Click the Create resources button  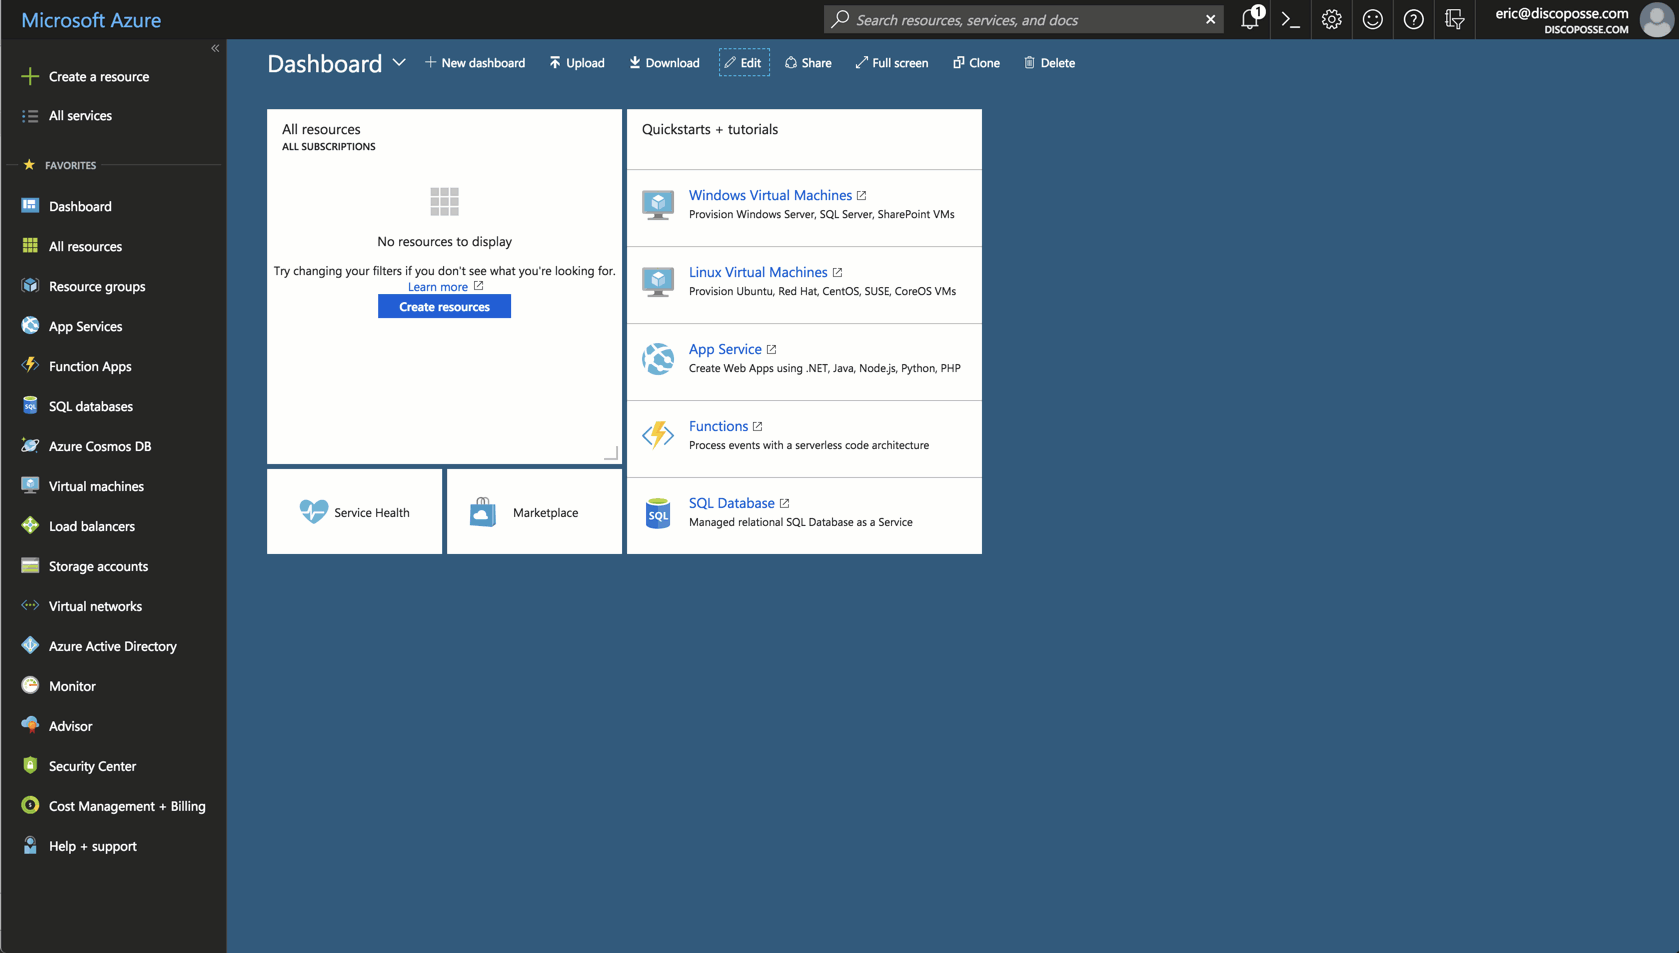point(444,307)
